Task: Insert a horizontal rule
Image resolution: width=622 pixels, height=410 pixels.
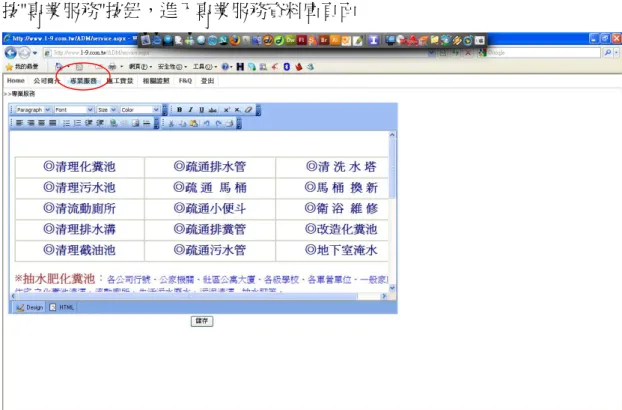Action: (x=146, y=123)
